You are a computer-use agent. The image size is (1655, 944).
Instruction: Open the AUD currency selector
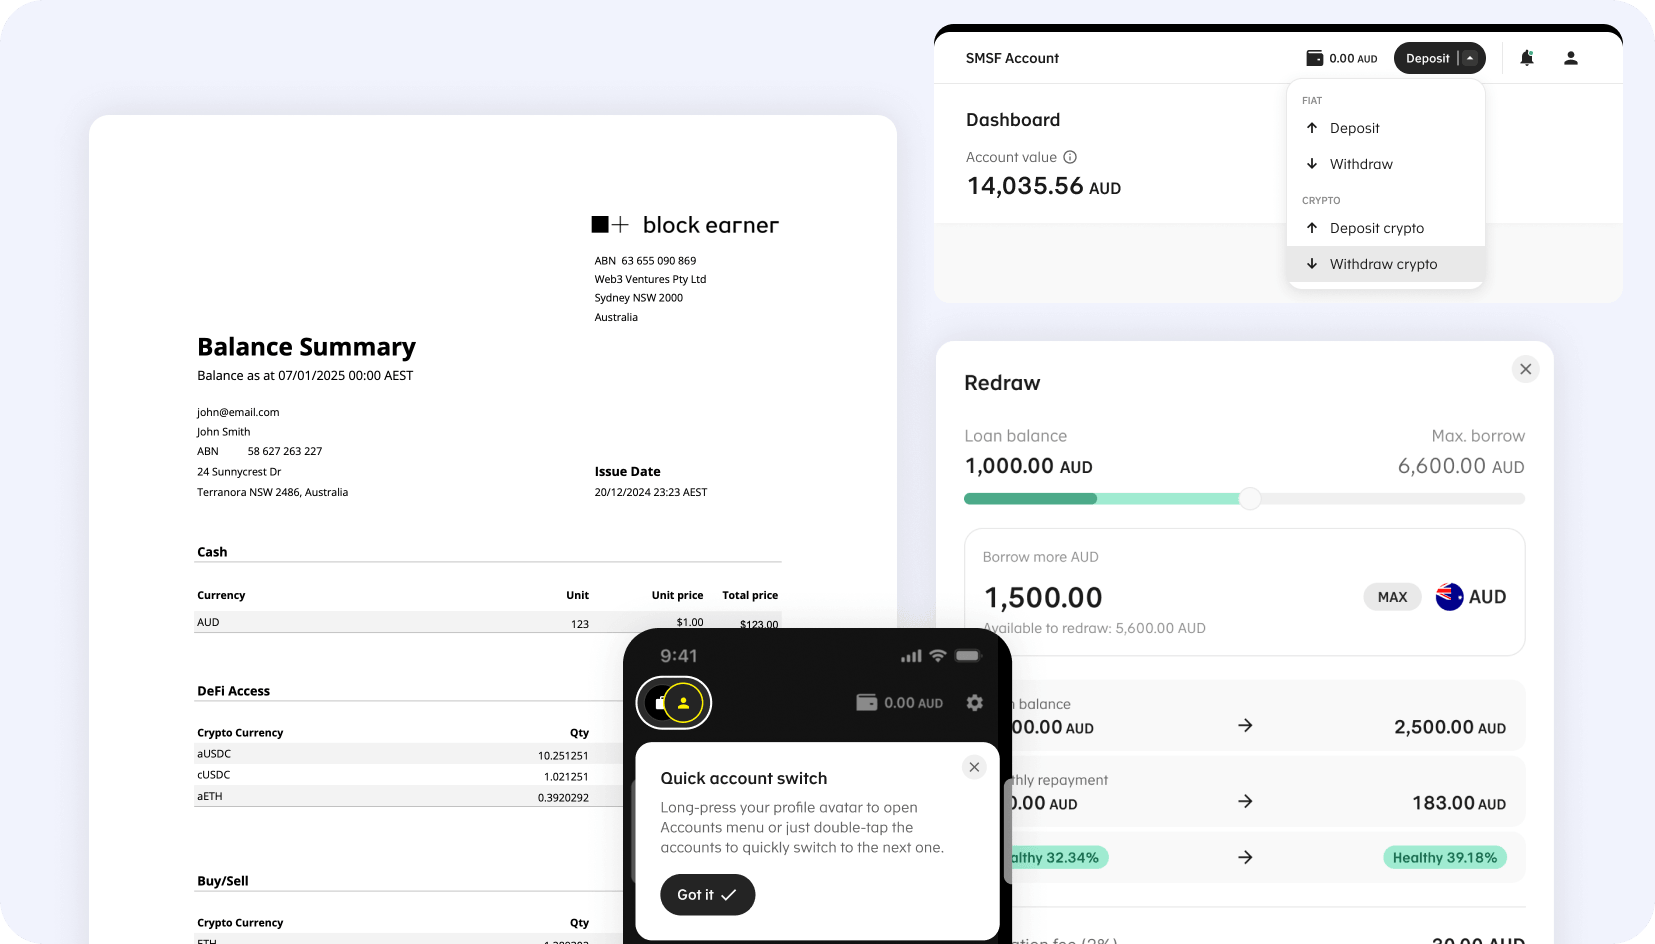1471,597
